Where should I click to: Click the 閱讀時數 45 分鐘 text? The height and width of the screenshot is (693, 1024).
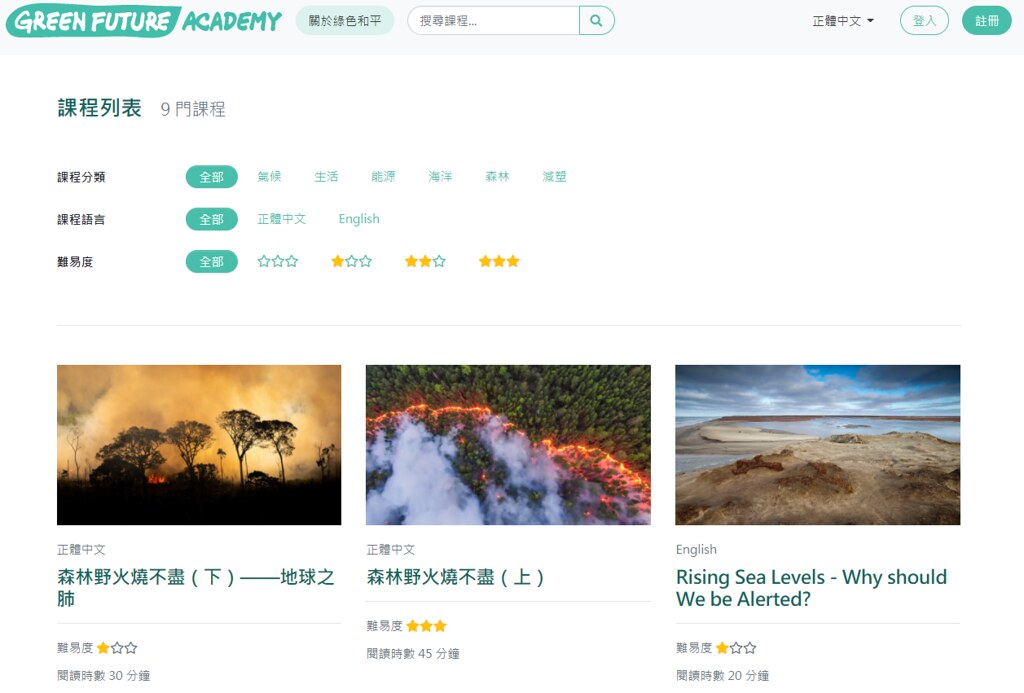pyautogui.click(x=413, y=654)
